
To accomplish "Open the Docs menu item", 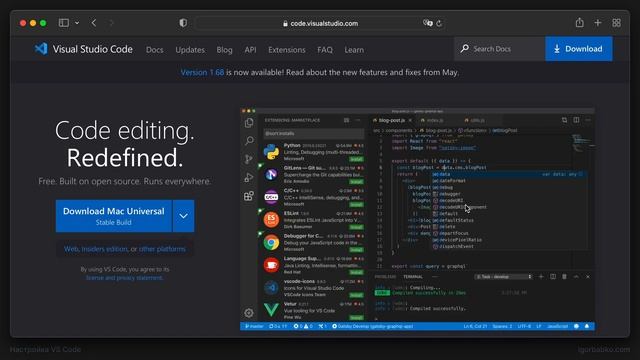I will (155, 50).
